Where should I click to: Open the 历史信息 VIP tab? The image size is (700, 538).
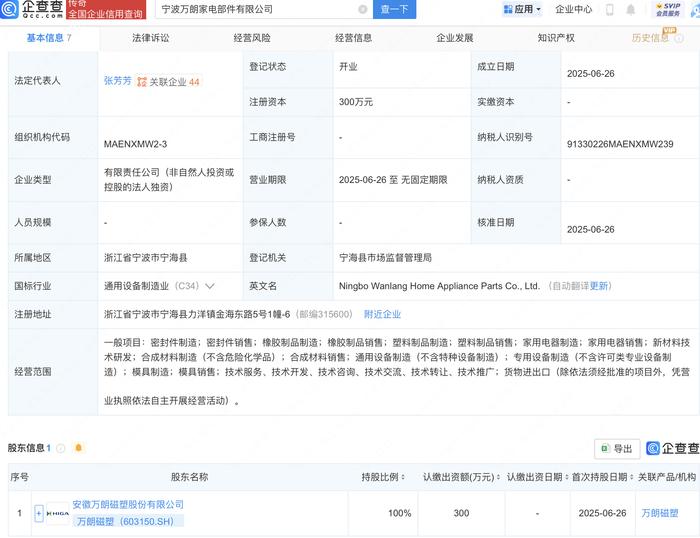(650, 38)
